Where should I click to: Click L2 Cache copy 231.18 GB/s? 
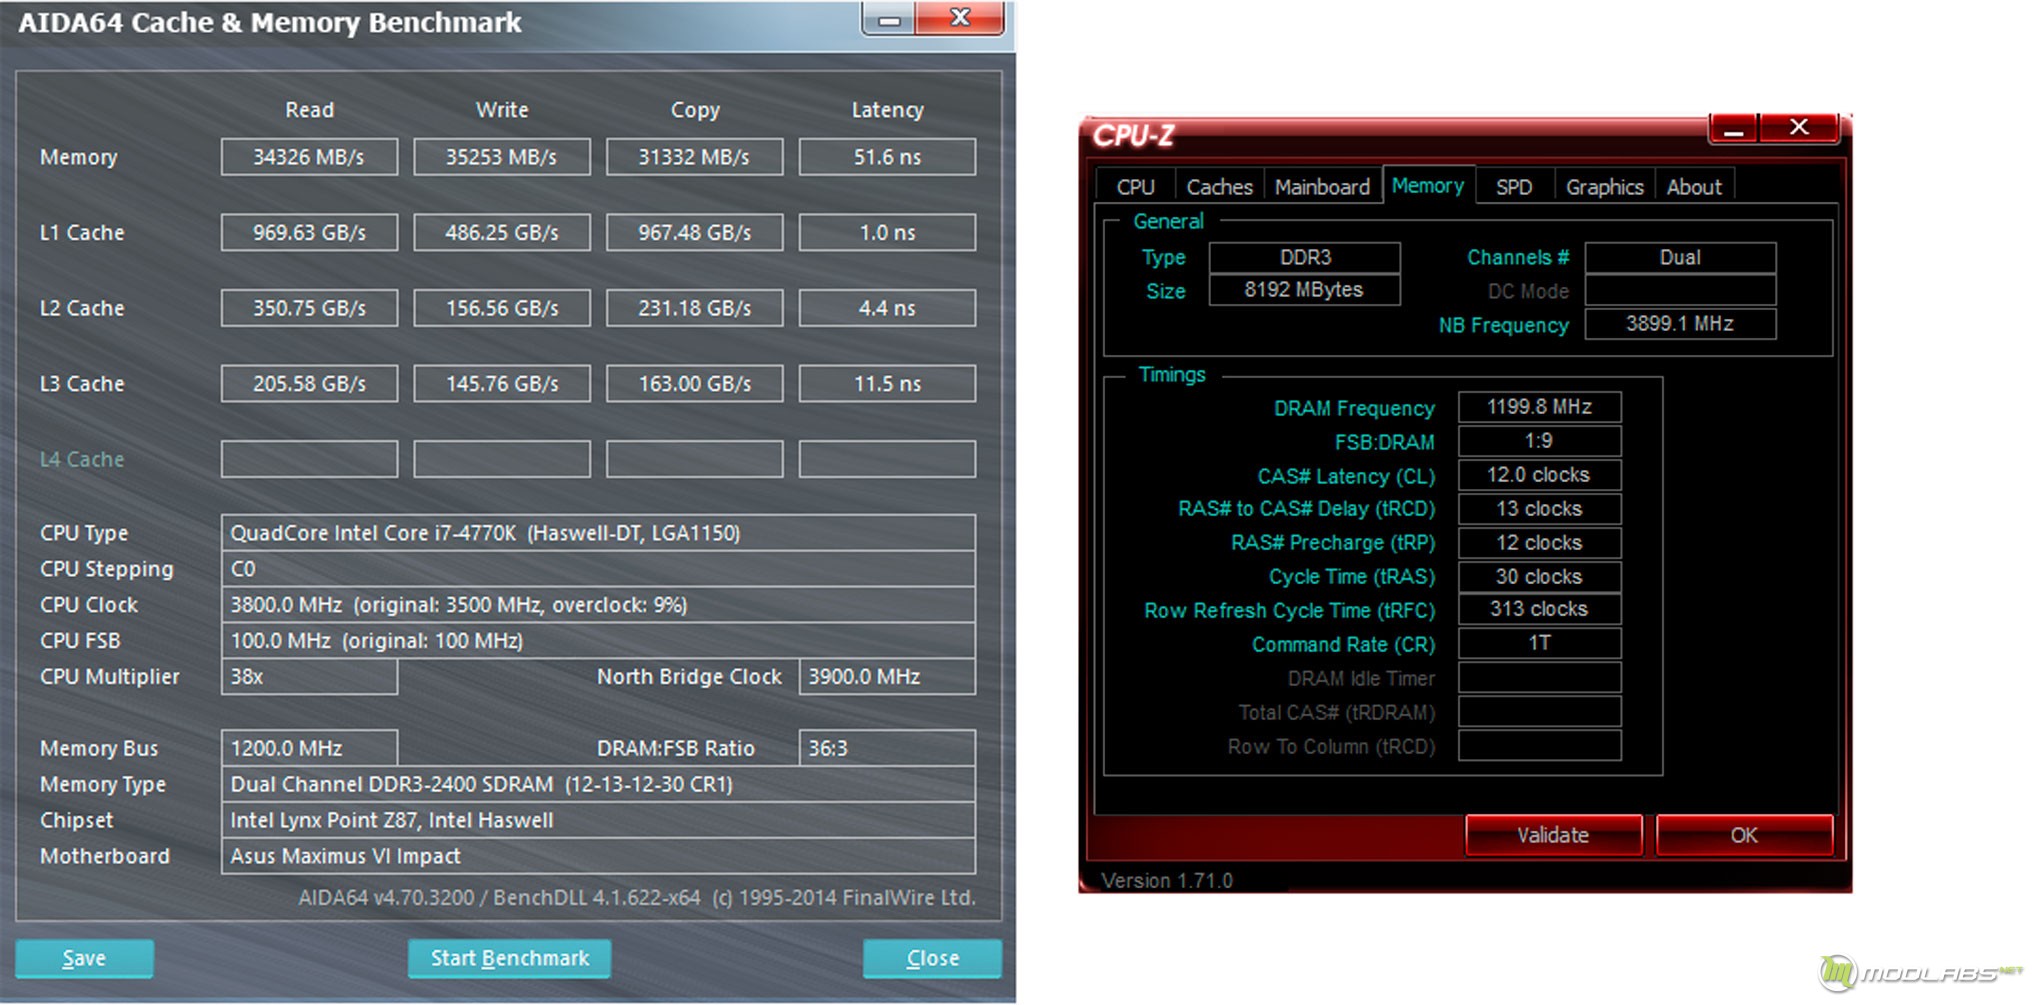(x=694, y=308)
